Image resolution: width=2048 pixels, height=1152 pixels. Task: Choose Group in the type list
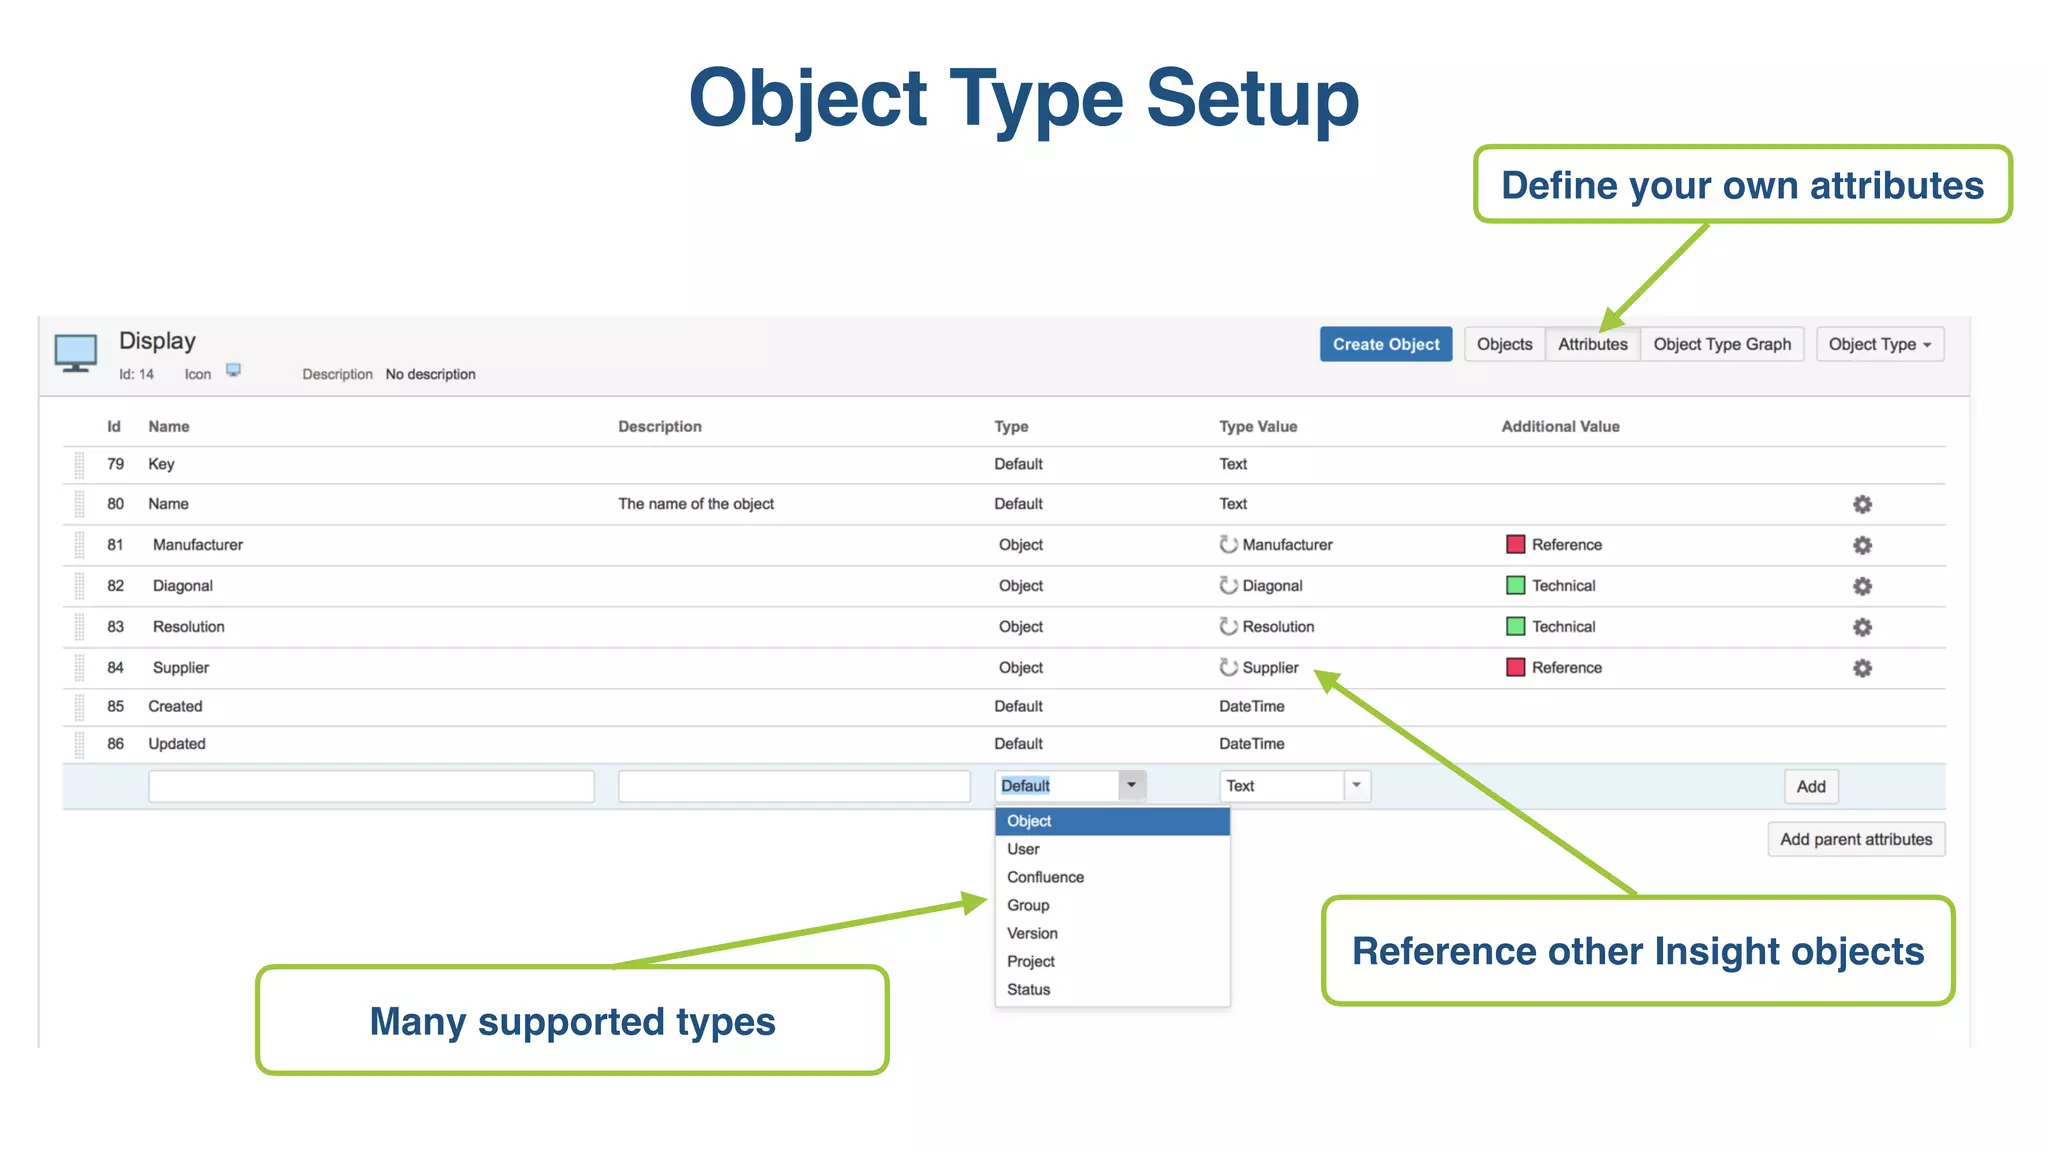pyautogui.click(x=1112, y=905)
